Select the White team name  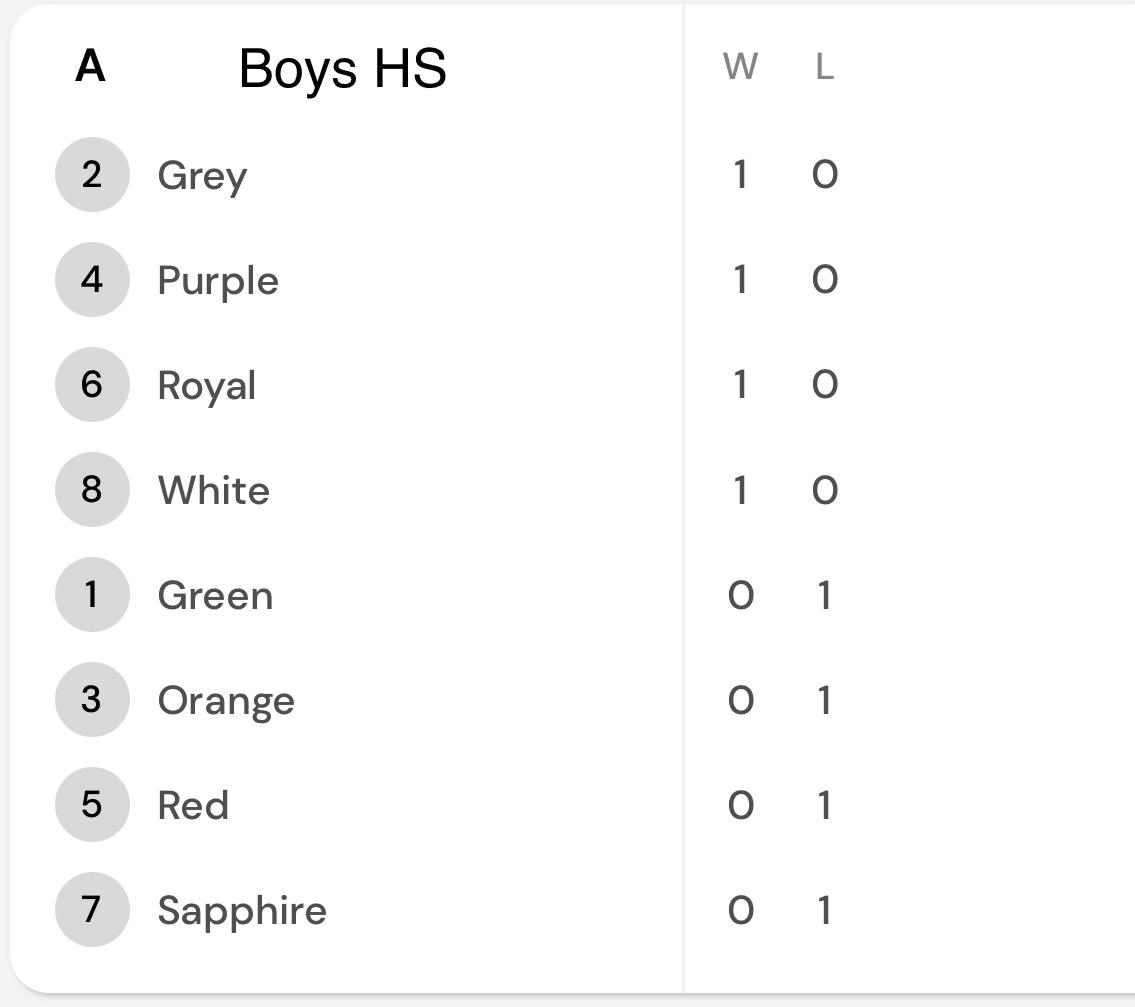214,490
